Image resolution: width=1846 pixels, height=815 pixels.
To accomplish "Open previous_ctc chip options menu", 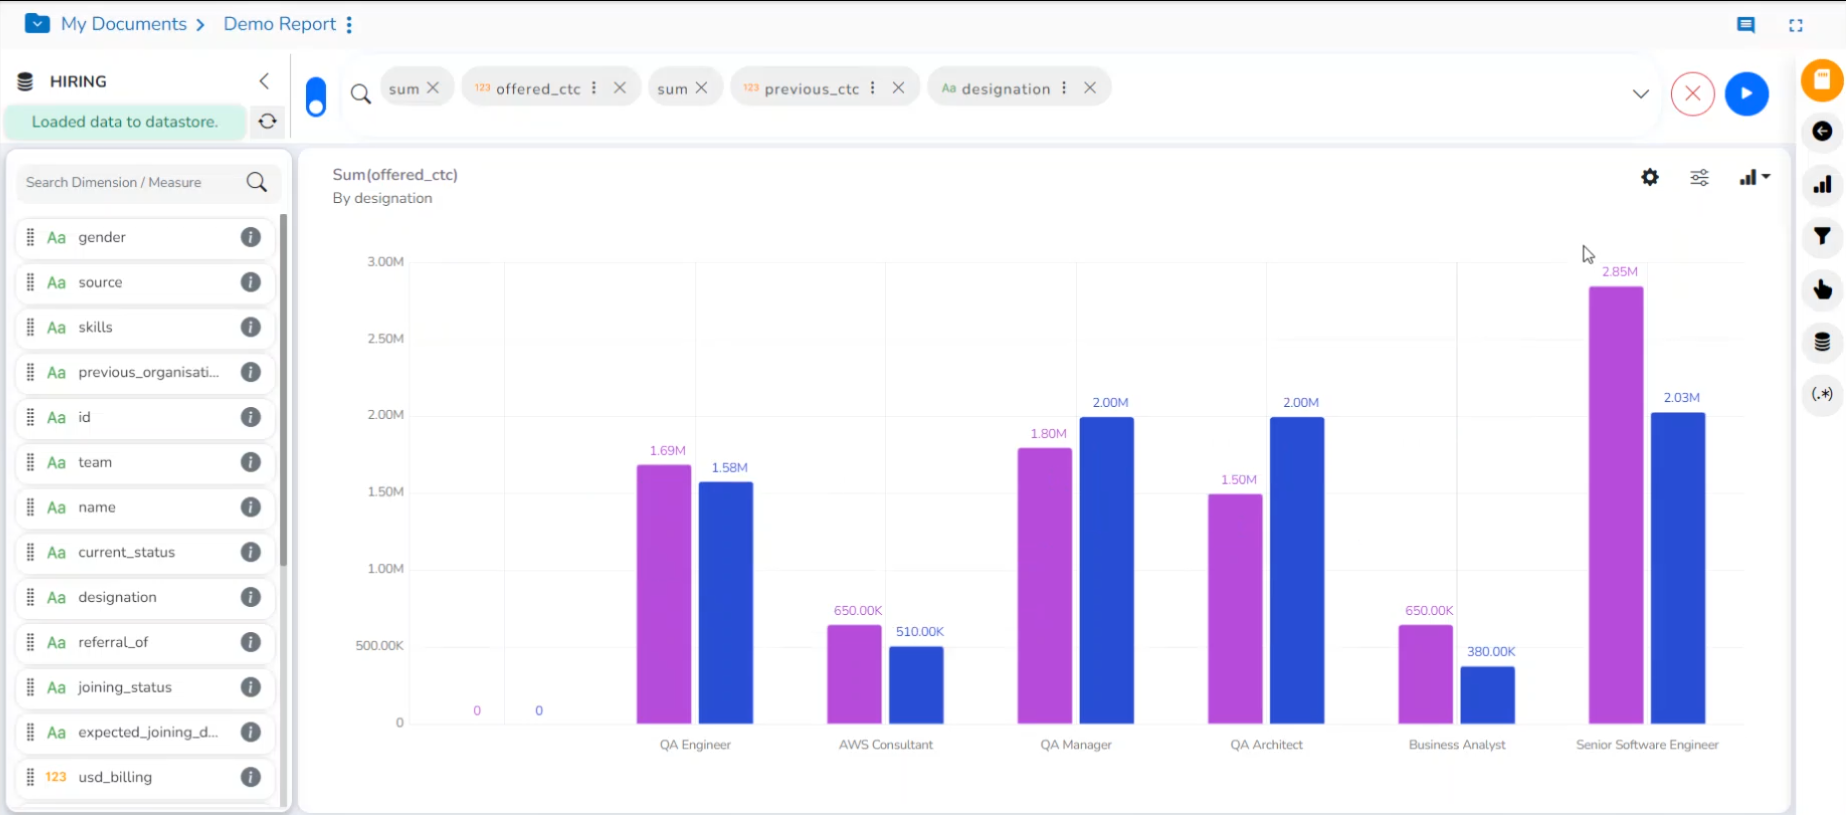I will coord(873,88).
